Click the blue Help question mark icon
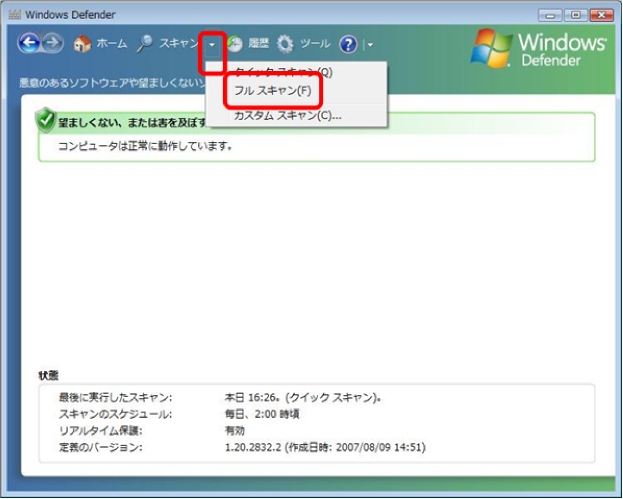 point(348,44)
